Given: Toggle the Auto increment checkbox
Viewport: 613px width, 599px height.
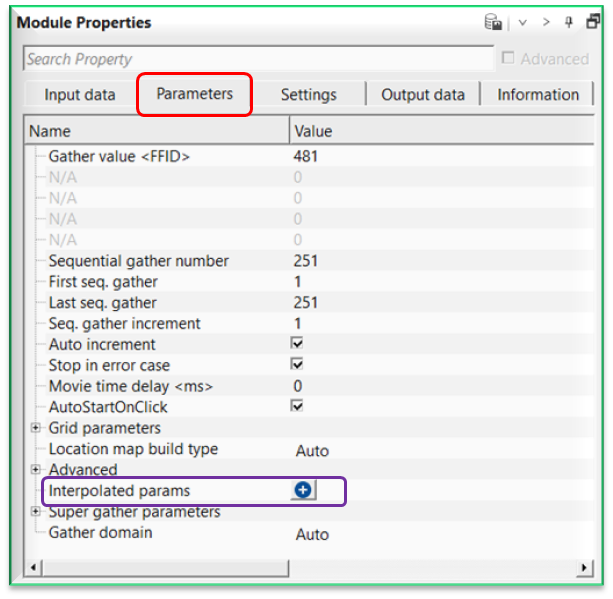Looking at the screenshot, I should [x=296, y=344].
